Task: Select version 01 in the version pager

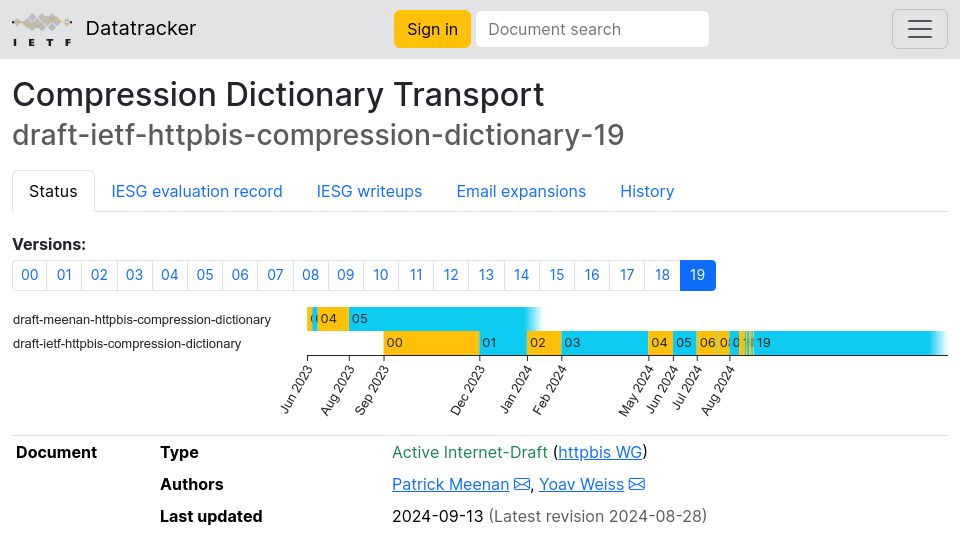Action: pos(64,275)
